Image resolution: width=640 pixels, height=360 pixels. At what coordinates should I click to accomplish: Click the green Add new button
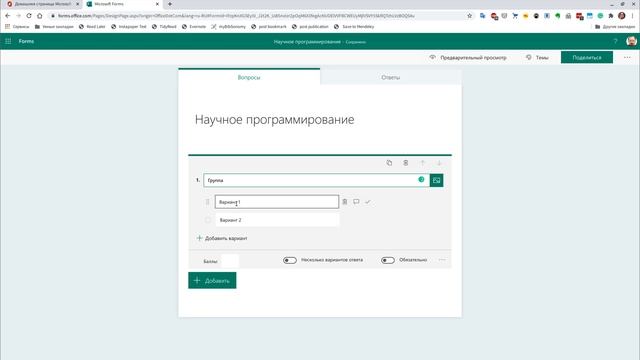212,280
